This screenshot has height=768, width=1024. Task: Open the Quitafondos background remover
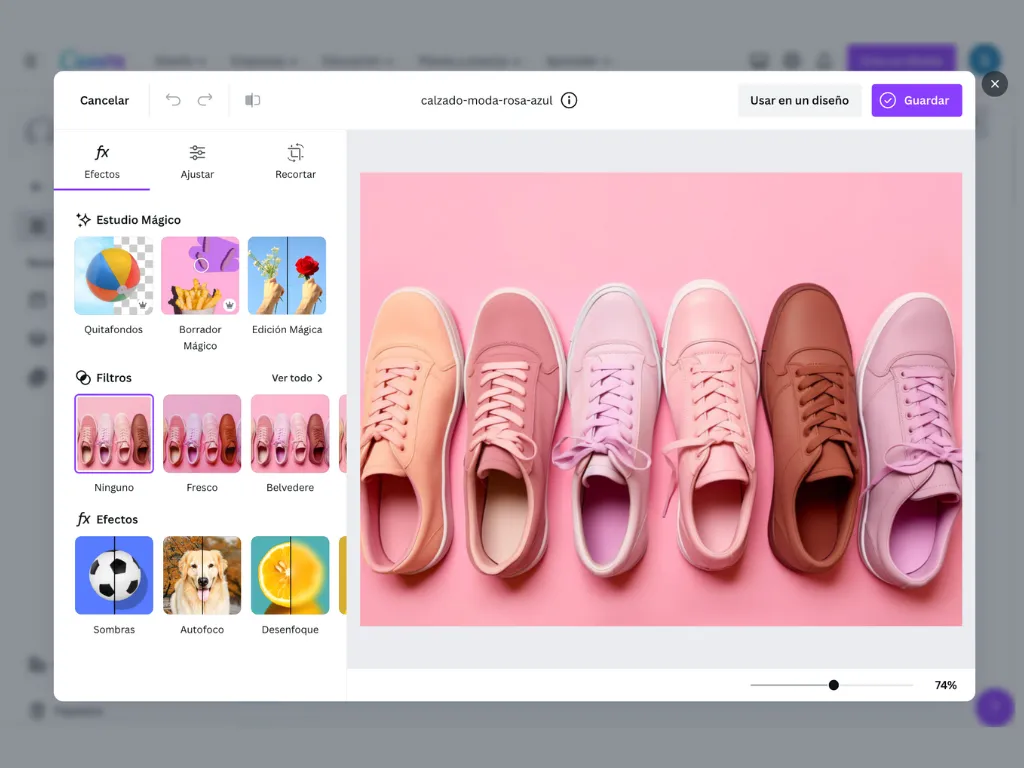point(114,276)
